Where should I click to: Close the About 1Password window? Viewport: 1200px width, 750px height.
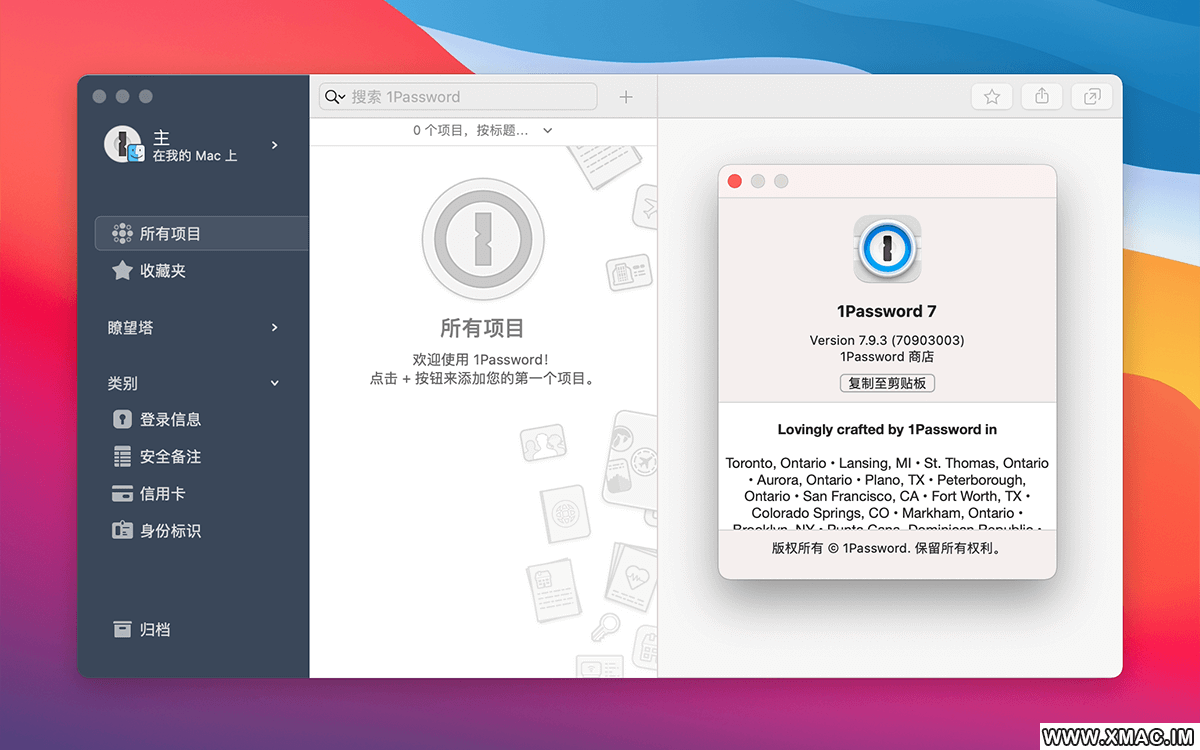[734, 181]
